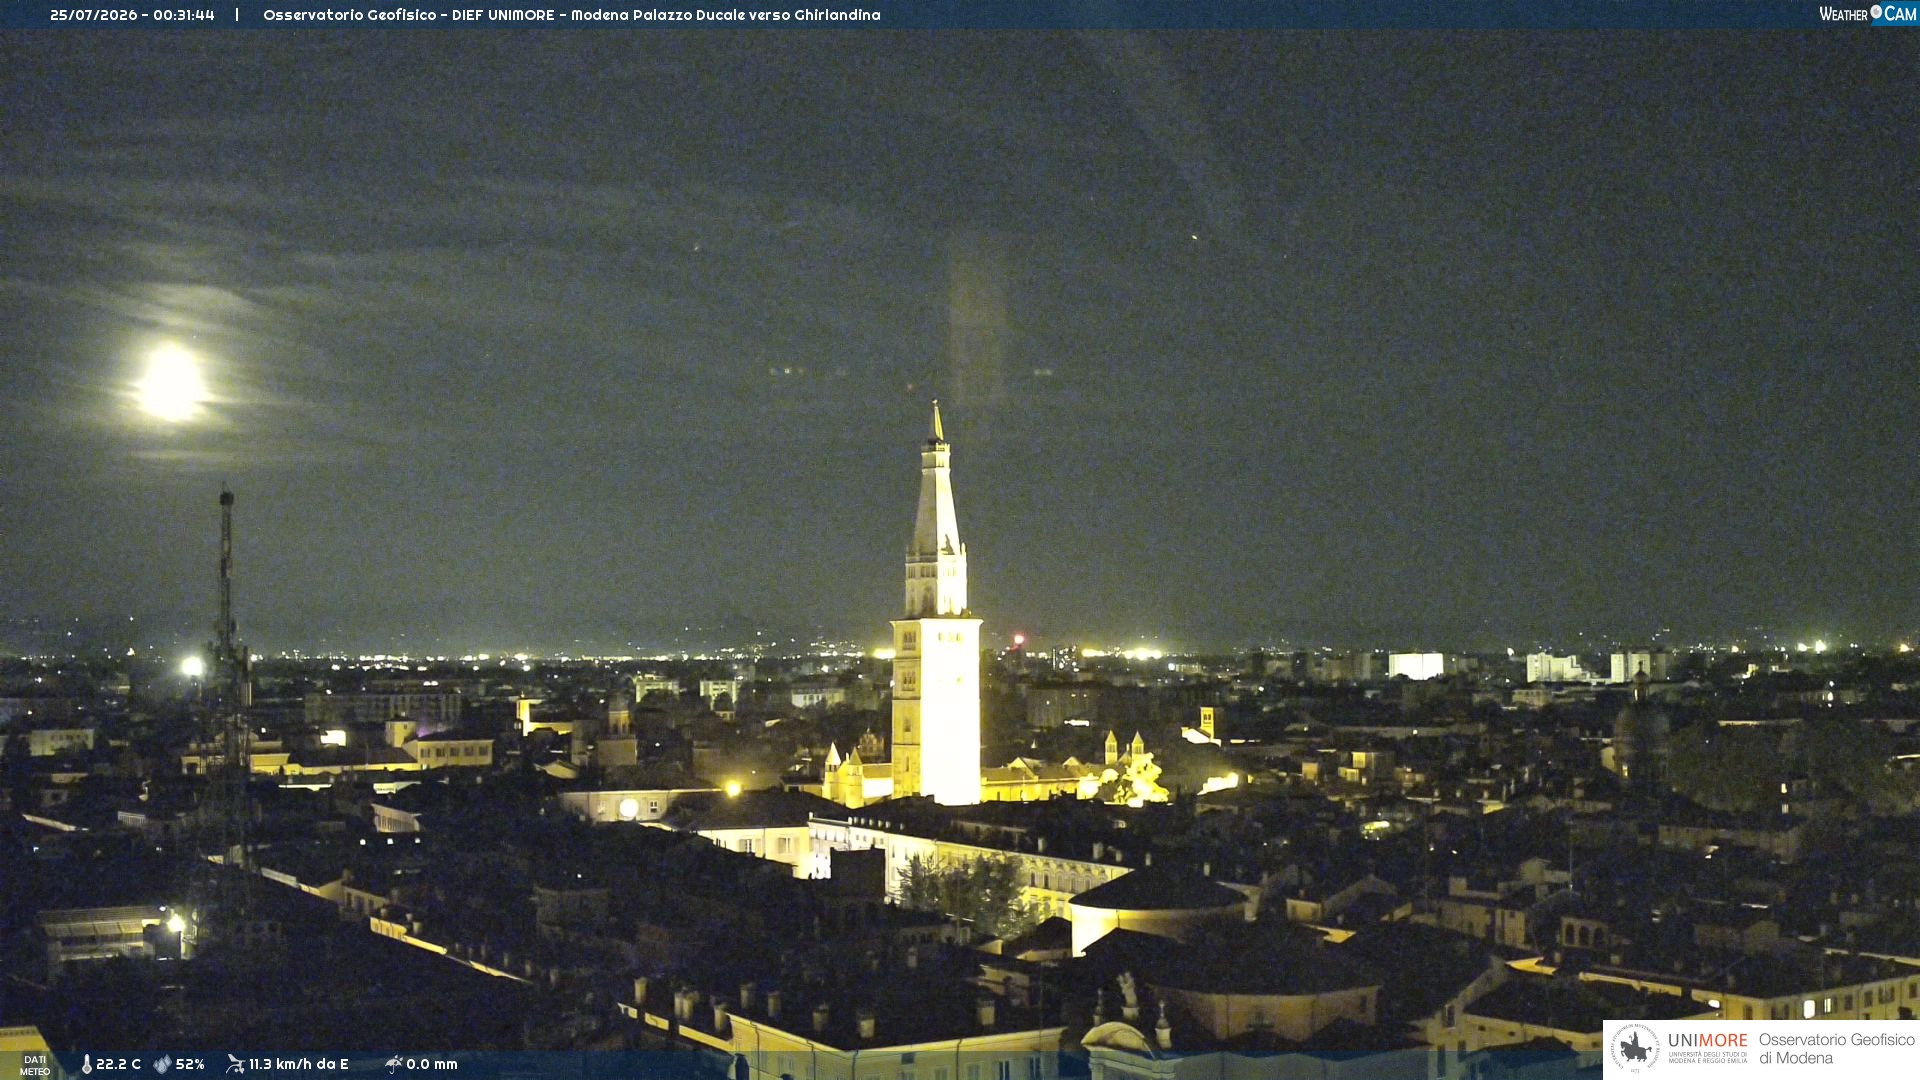Click the rain umbrella icon
Image resolution: width=1920 pixels, height=1080 pixels.
(394, 1064)
